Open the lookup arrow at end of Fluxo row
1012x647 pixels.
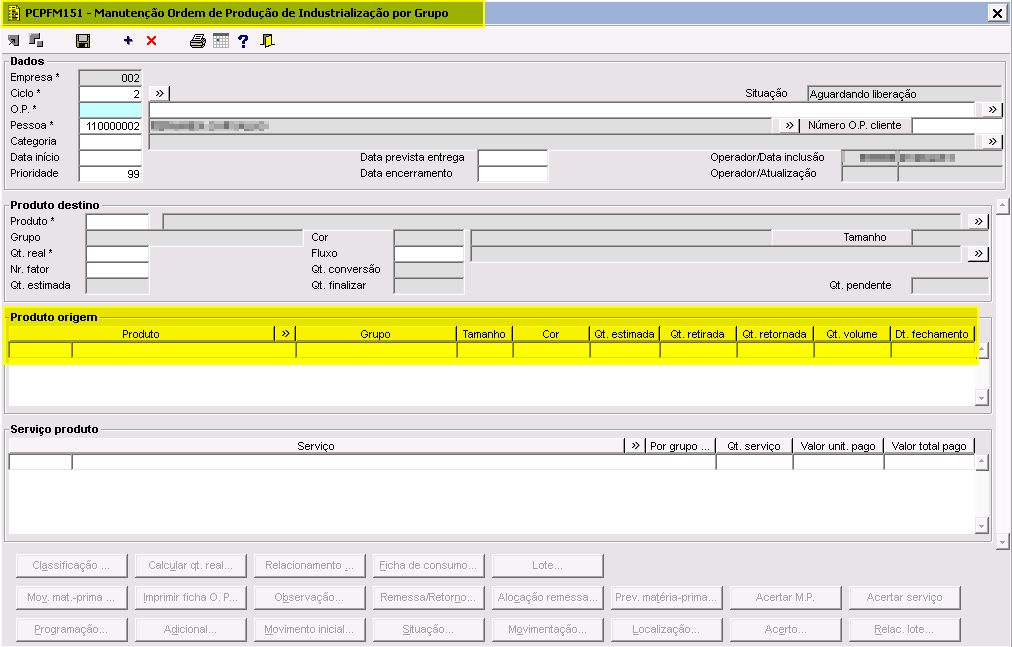click(x=978, y=253)
